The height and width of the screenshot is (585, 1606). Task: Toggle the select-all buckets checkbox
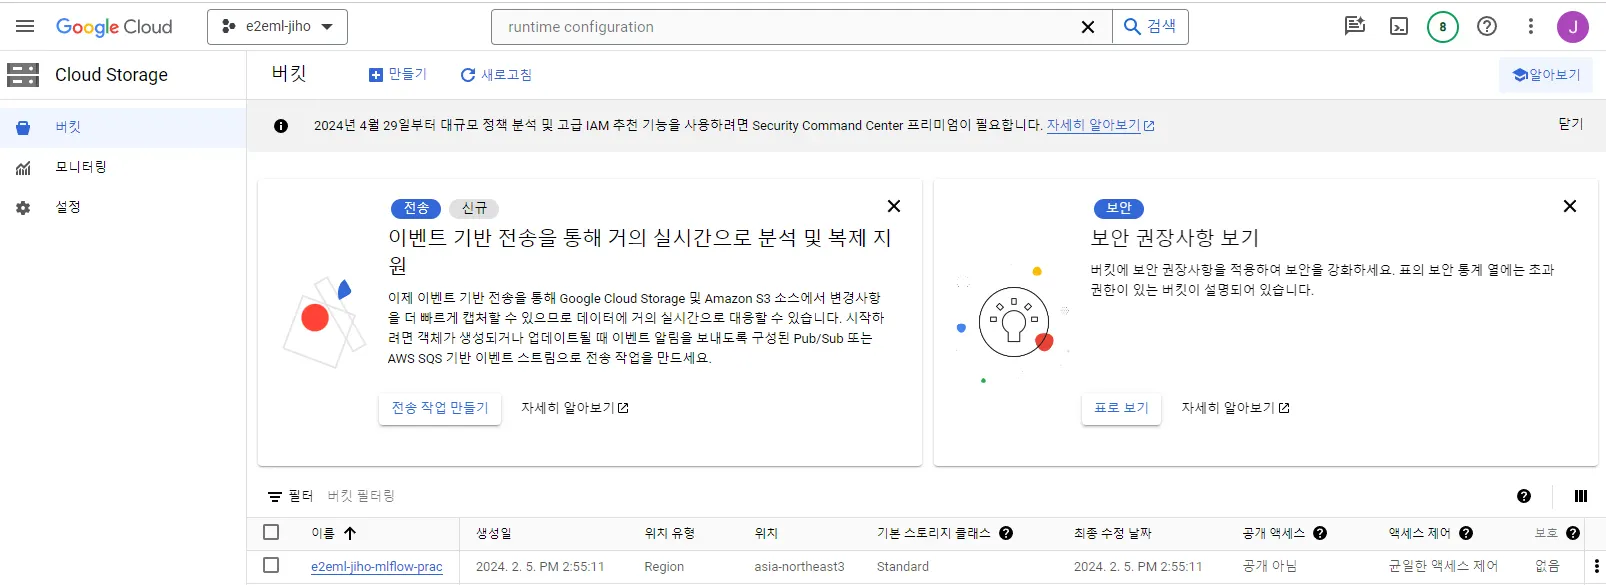point(271,532)
